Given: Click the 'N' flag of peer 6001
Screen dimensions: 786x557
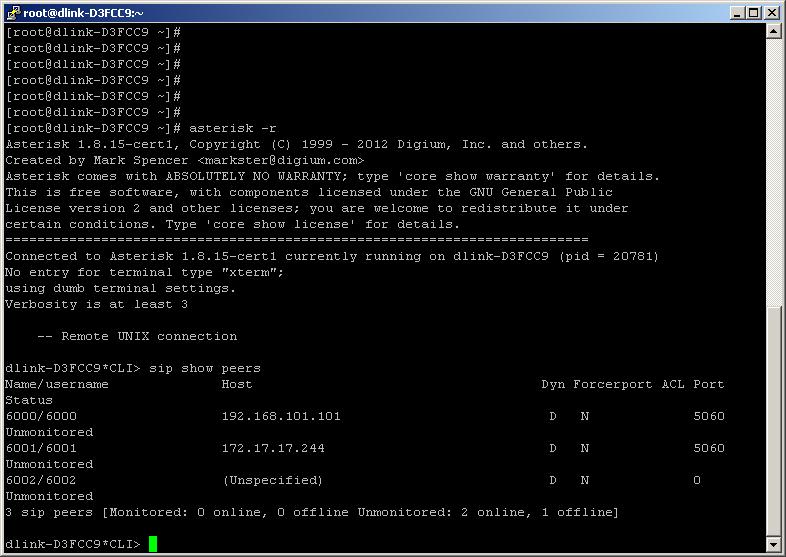Looking at the screenshot, I should pos(584,448).
